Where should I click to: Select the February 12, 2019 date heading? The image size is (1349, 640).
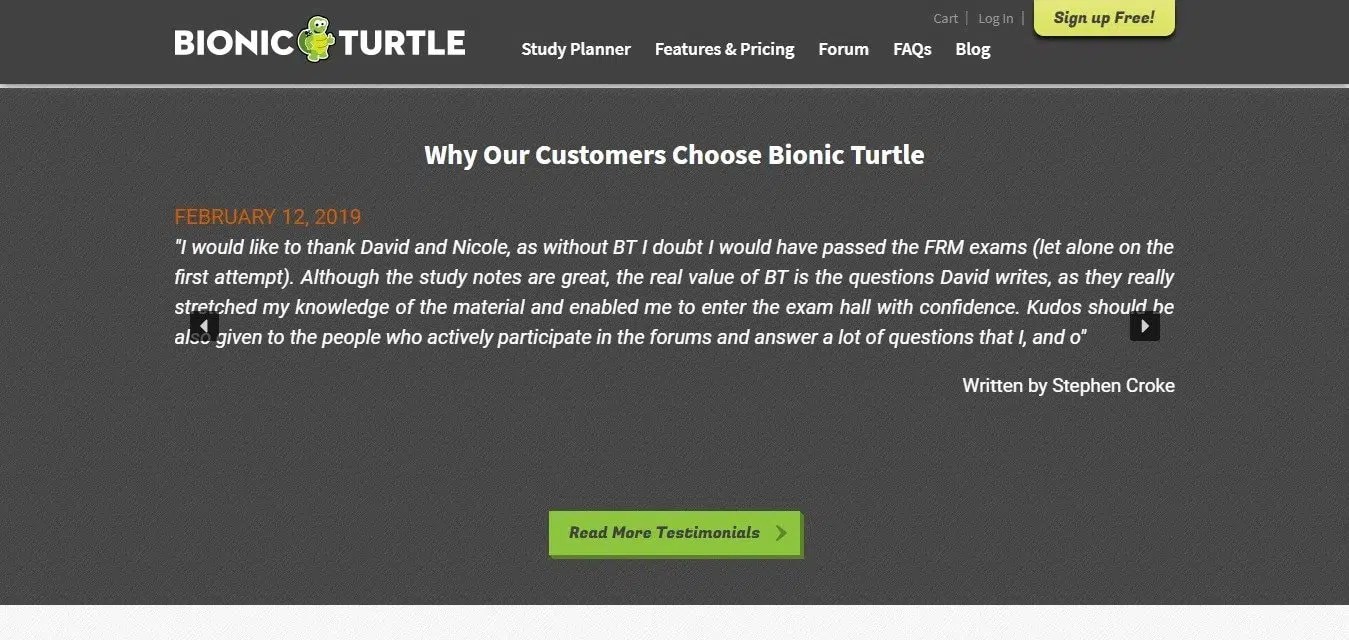point(267,216)
